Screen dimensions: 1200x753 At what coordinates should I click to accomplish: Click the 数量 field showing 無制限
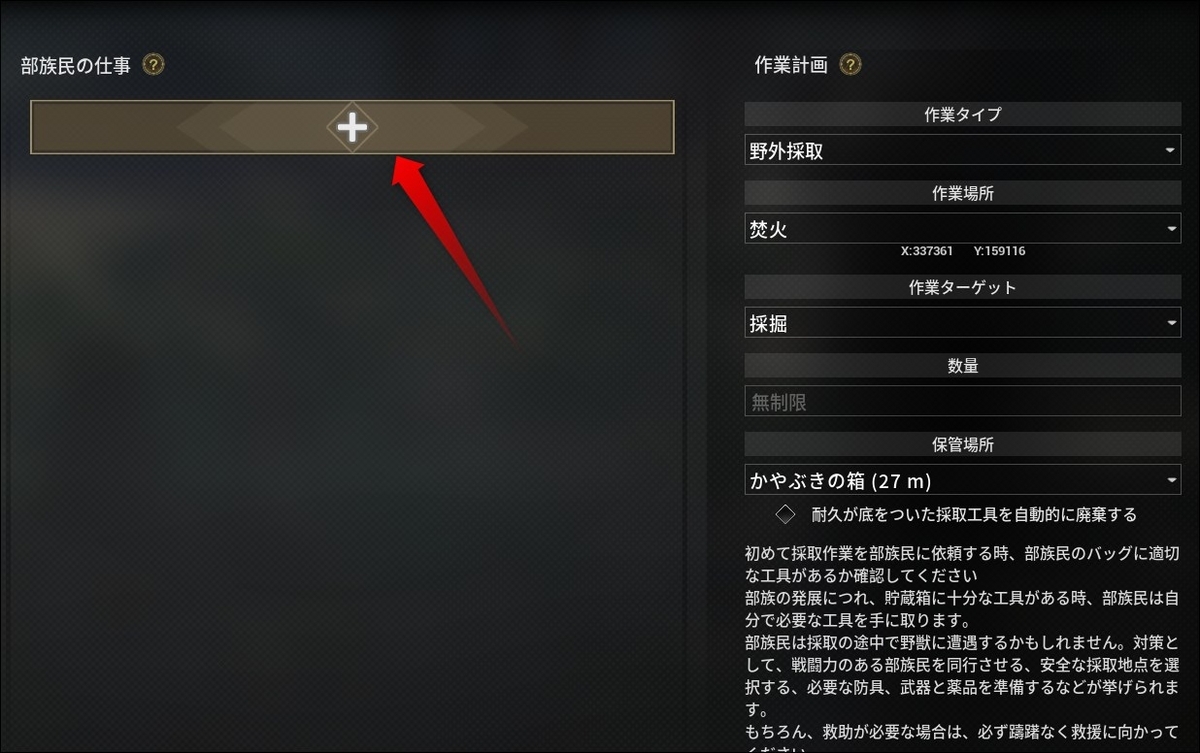(963, 401)
